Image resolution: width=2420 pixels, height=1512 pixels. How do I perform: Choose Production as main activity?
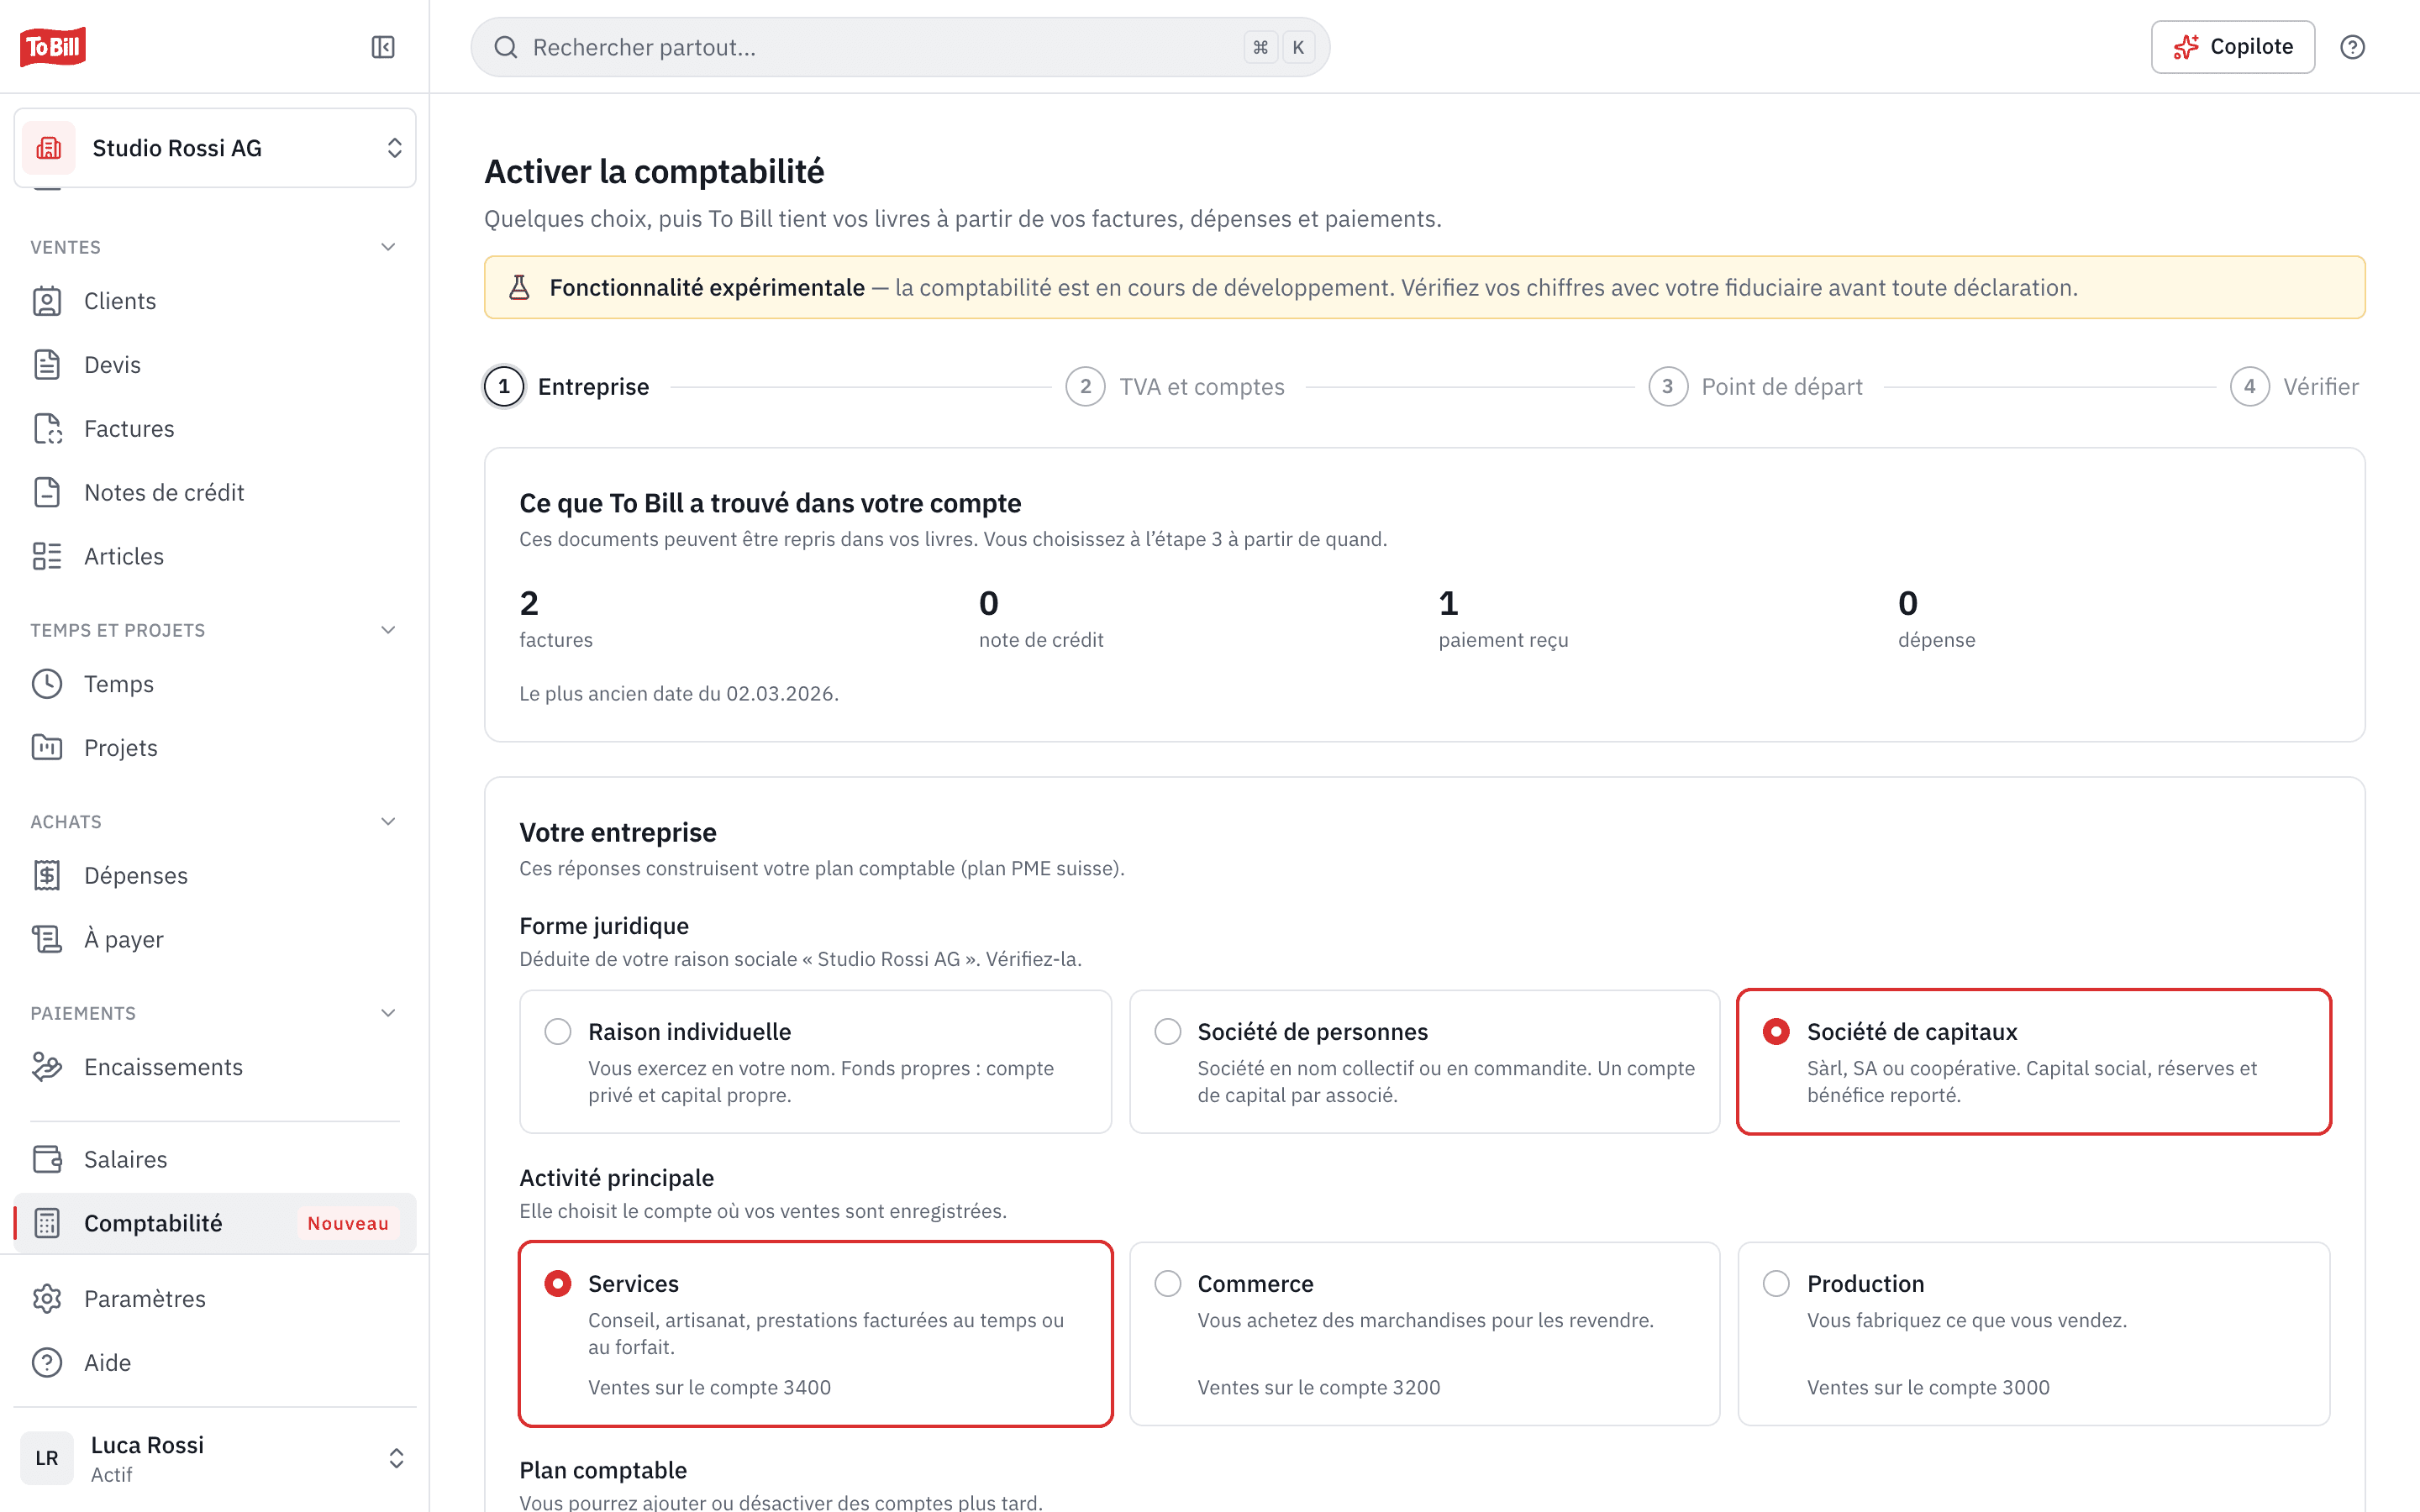tap(2034, 1334)
